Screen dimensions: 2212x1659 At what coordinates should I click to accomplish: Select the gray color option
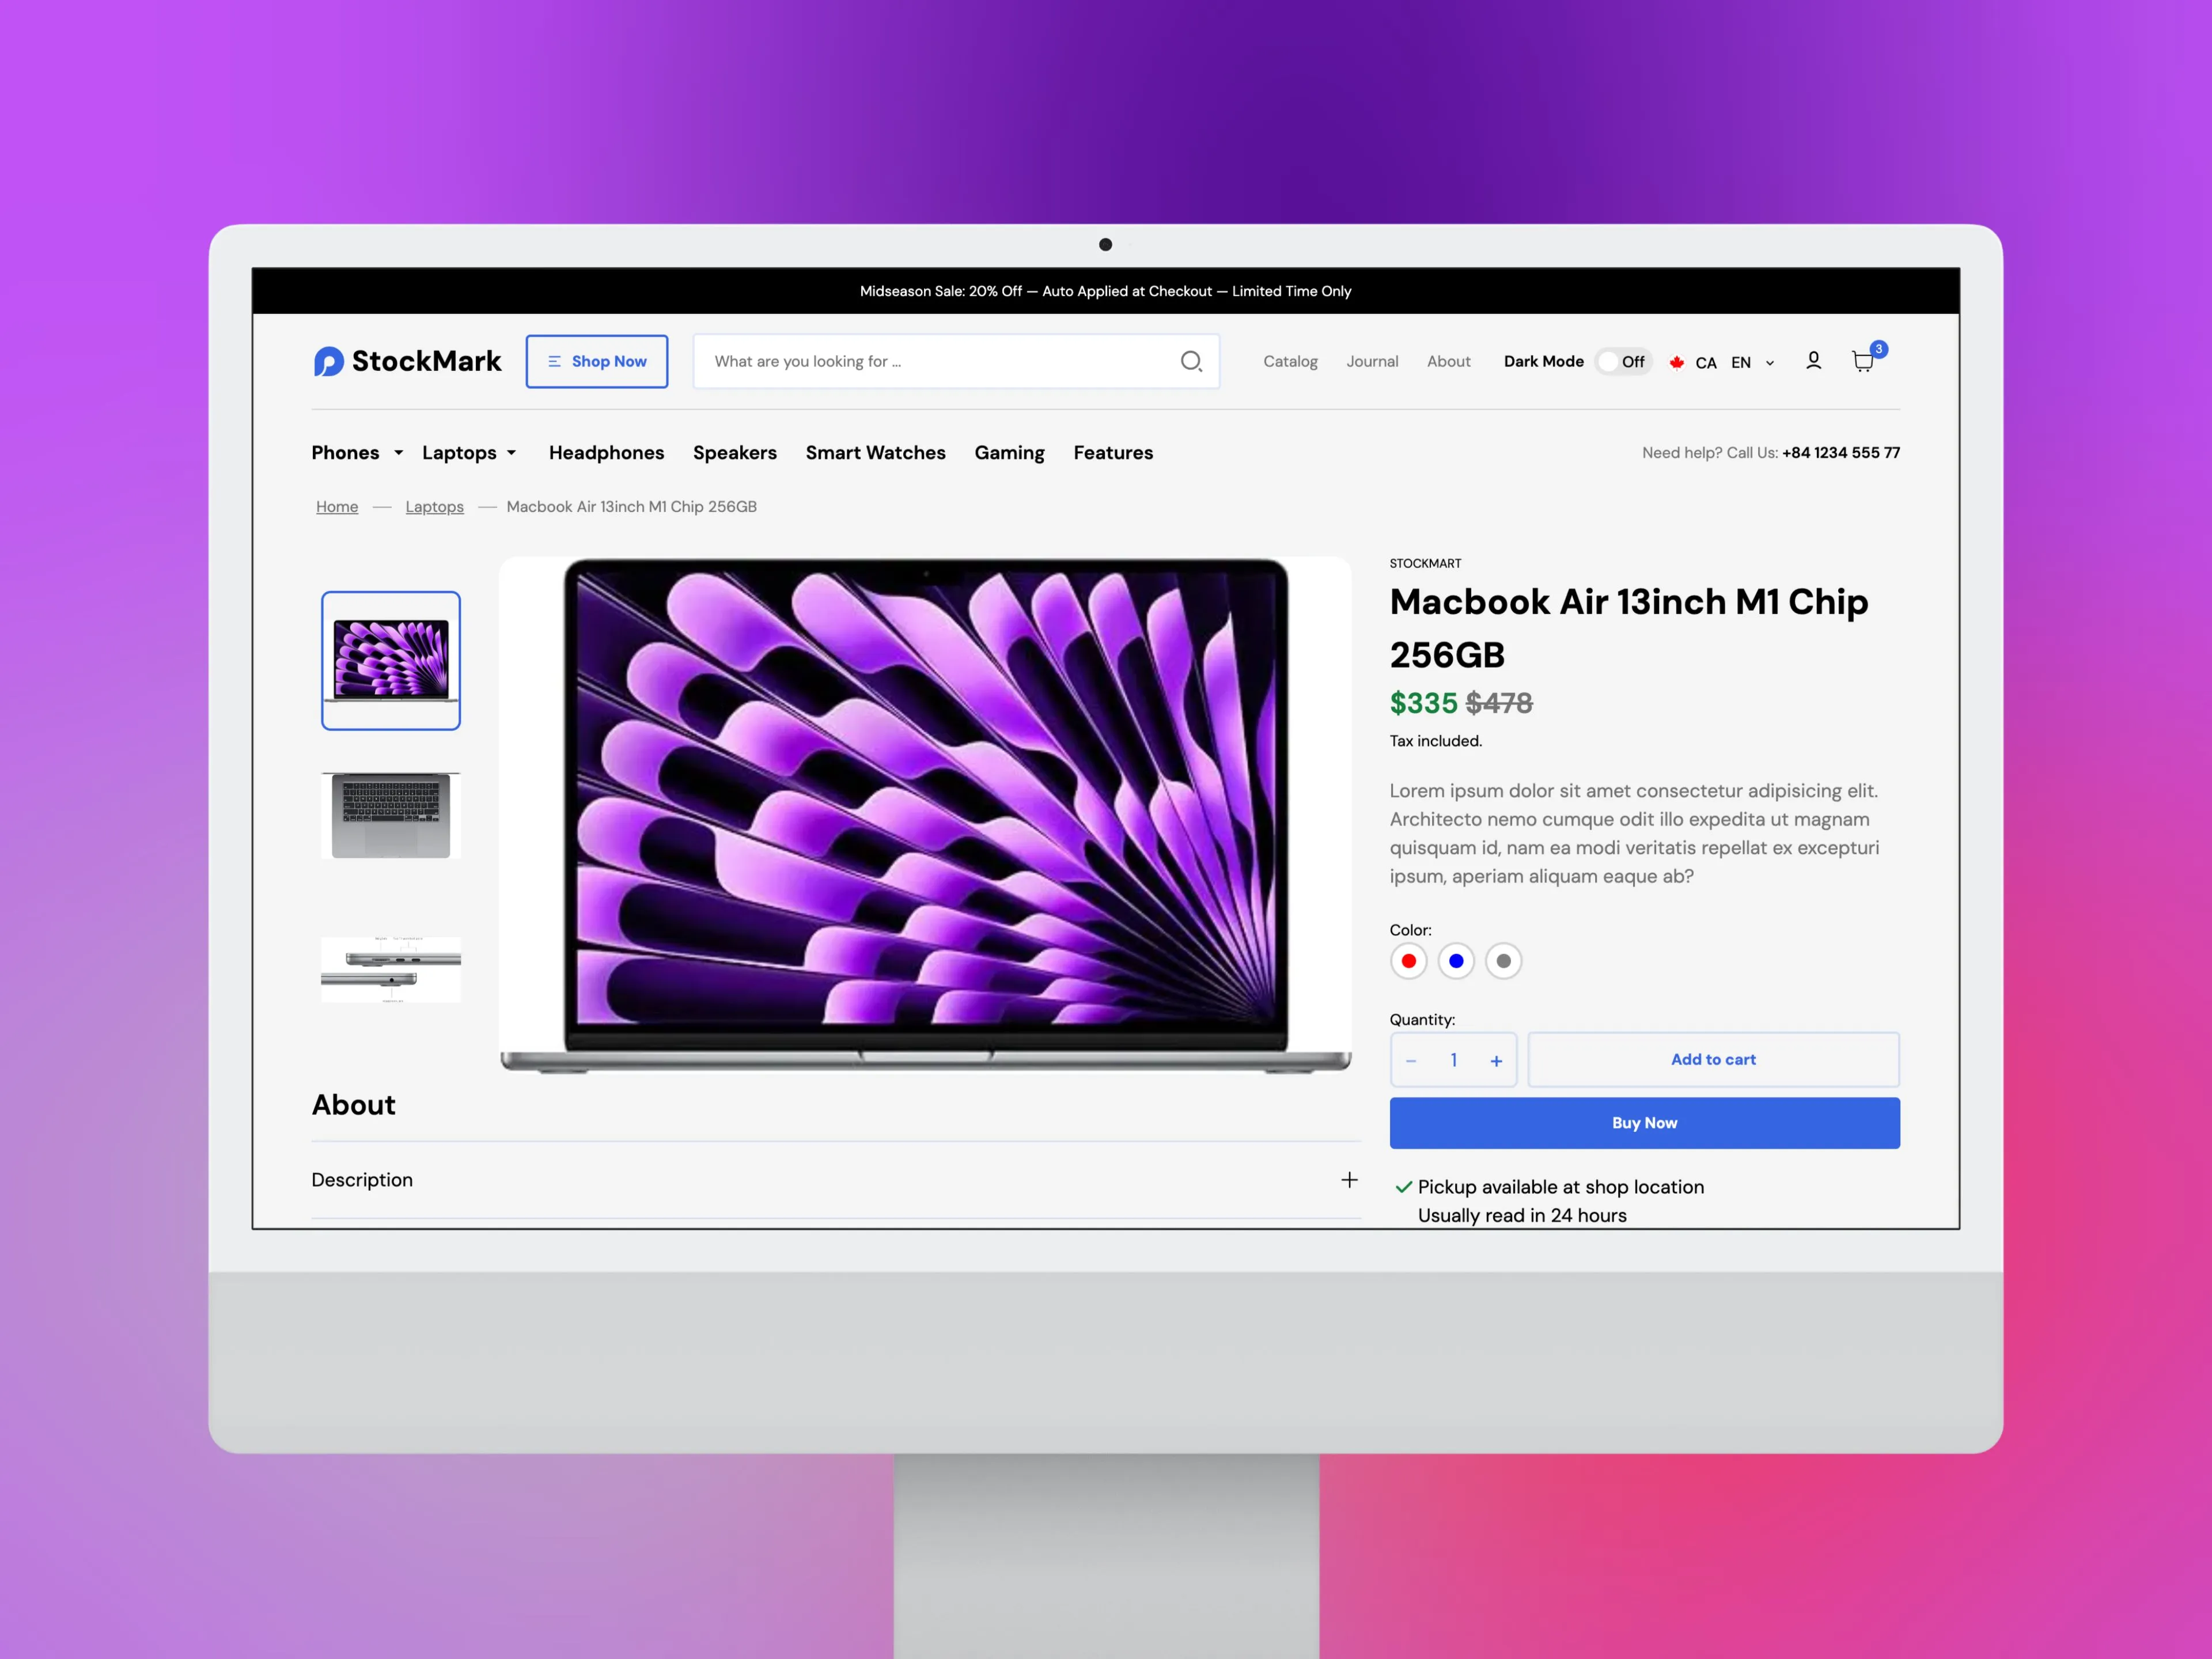[1503, 961]
